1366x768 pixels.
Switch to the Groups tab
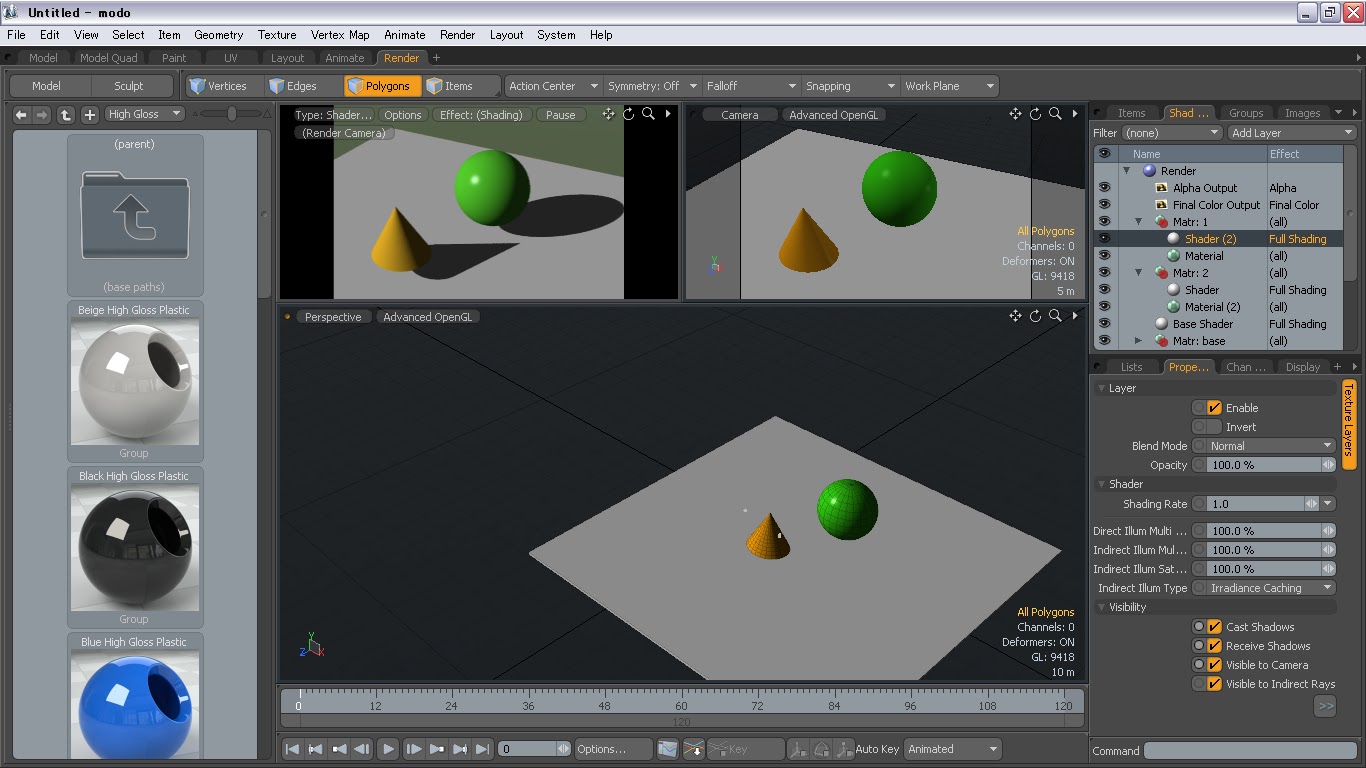coord(1246,112)
